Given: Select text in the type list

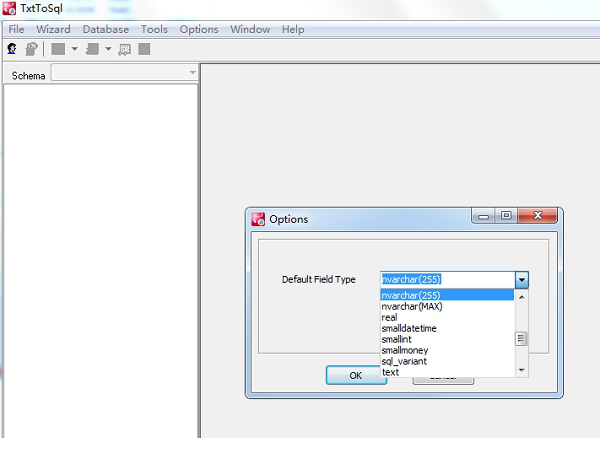Looking at the screenshot, I should [x=447, y=372].
